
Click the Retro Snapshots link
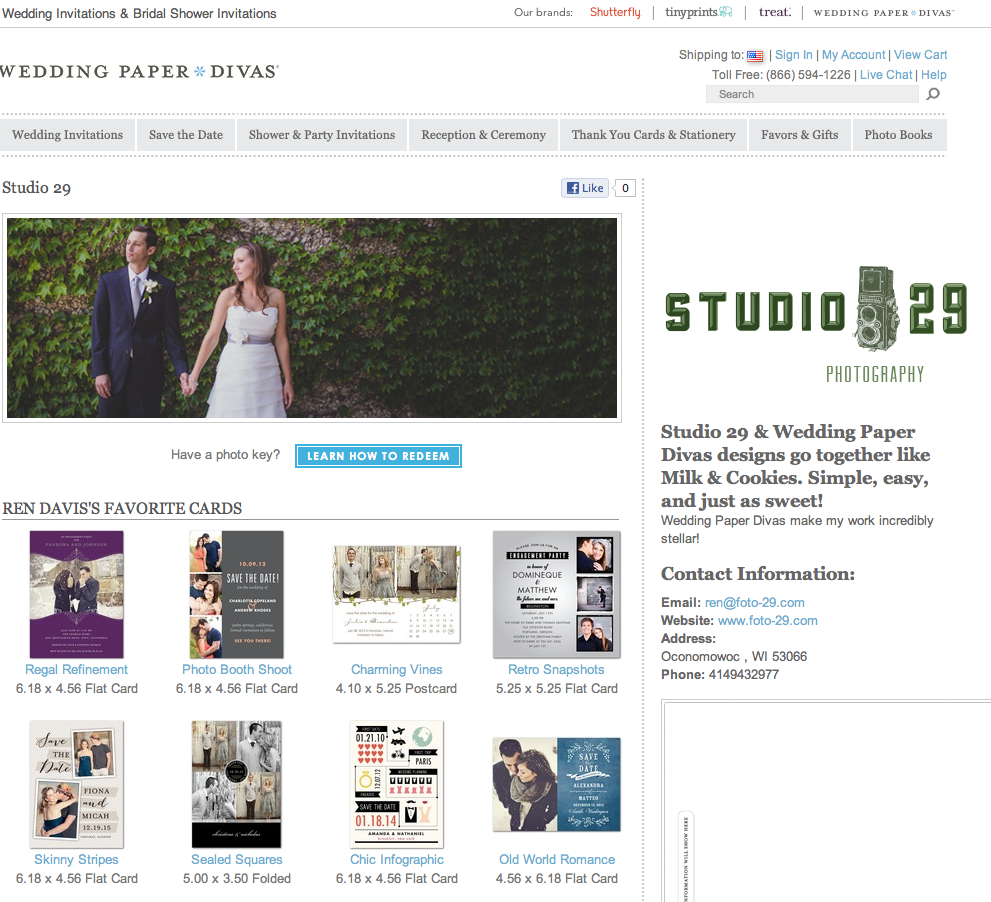pos(556,669)
